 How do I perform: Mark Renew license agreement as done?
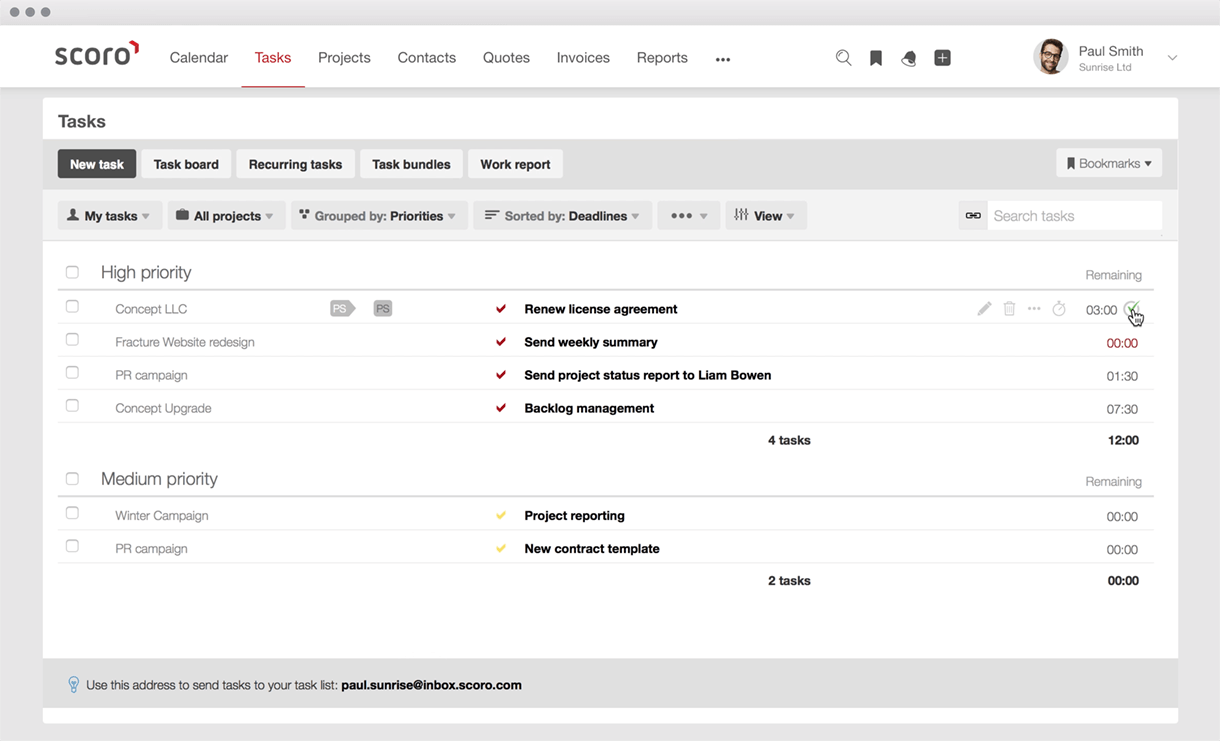click(x=1131, y=309)
